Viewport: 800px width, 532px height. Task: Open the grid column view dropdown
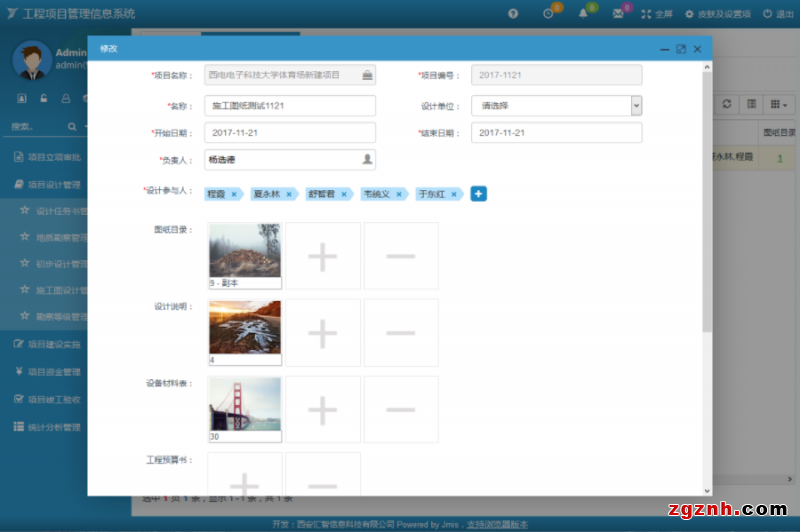pos(777,104)
